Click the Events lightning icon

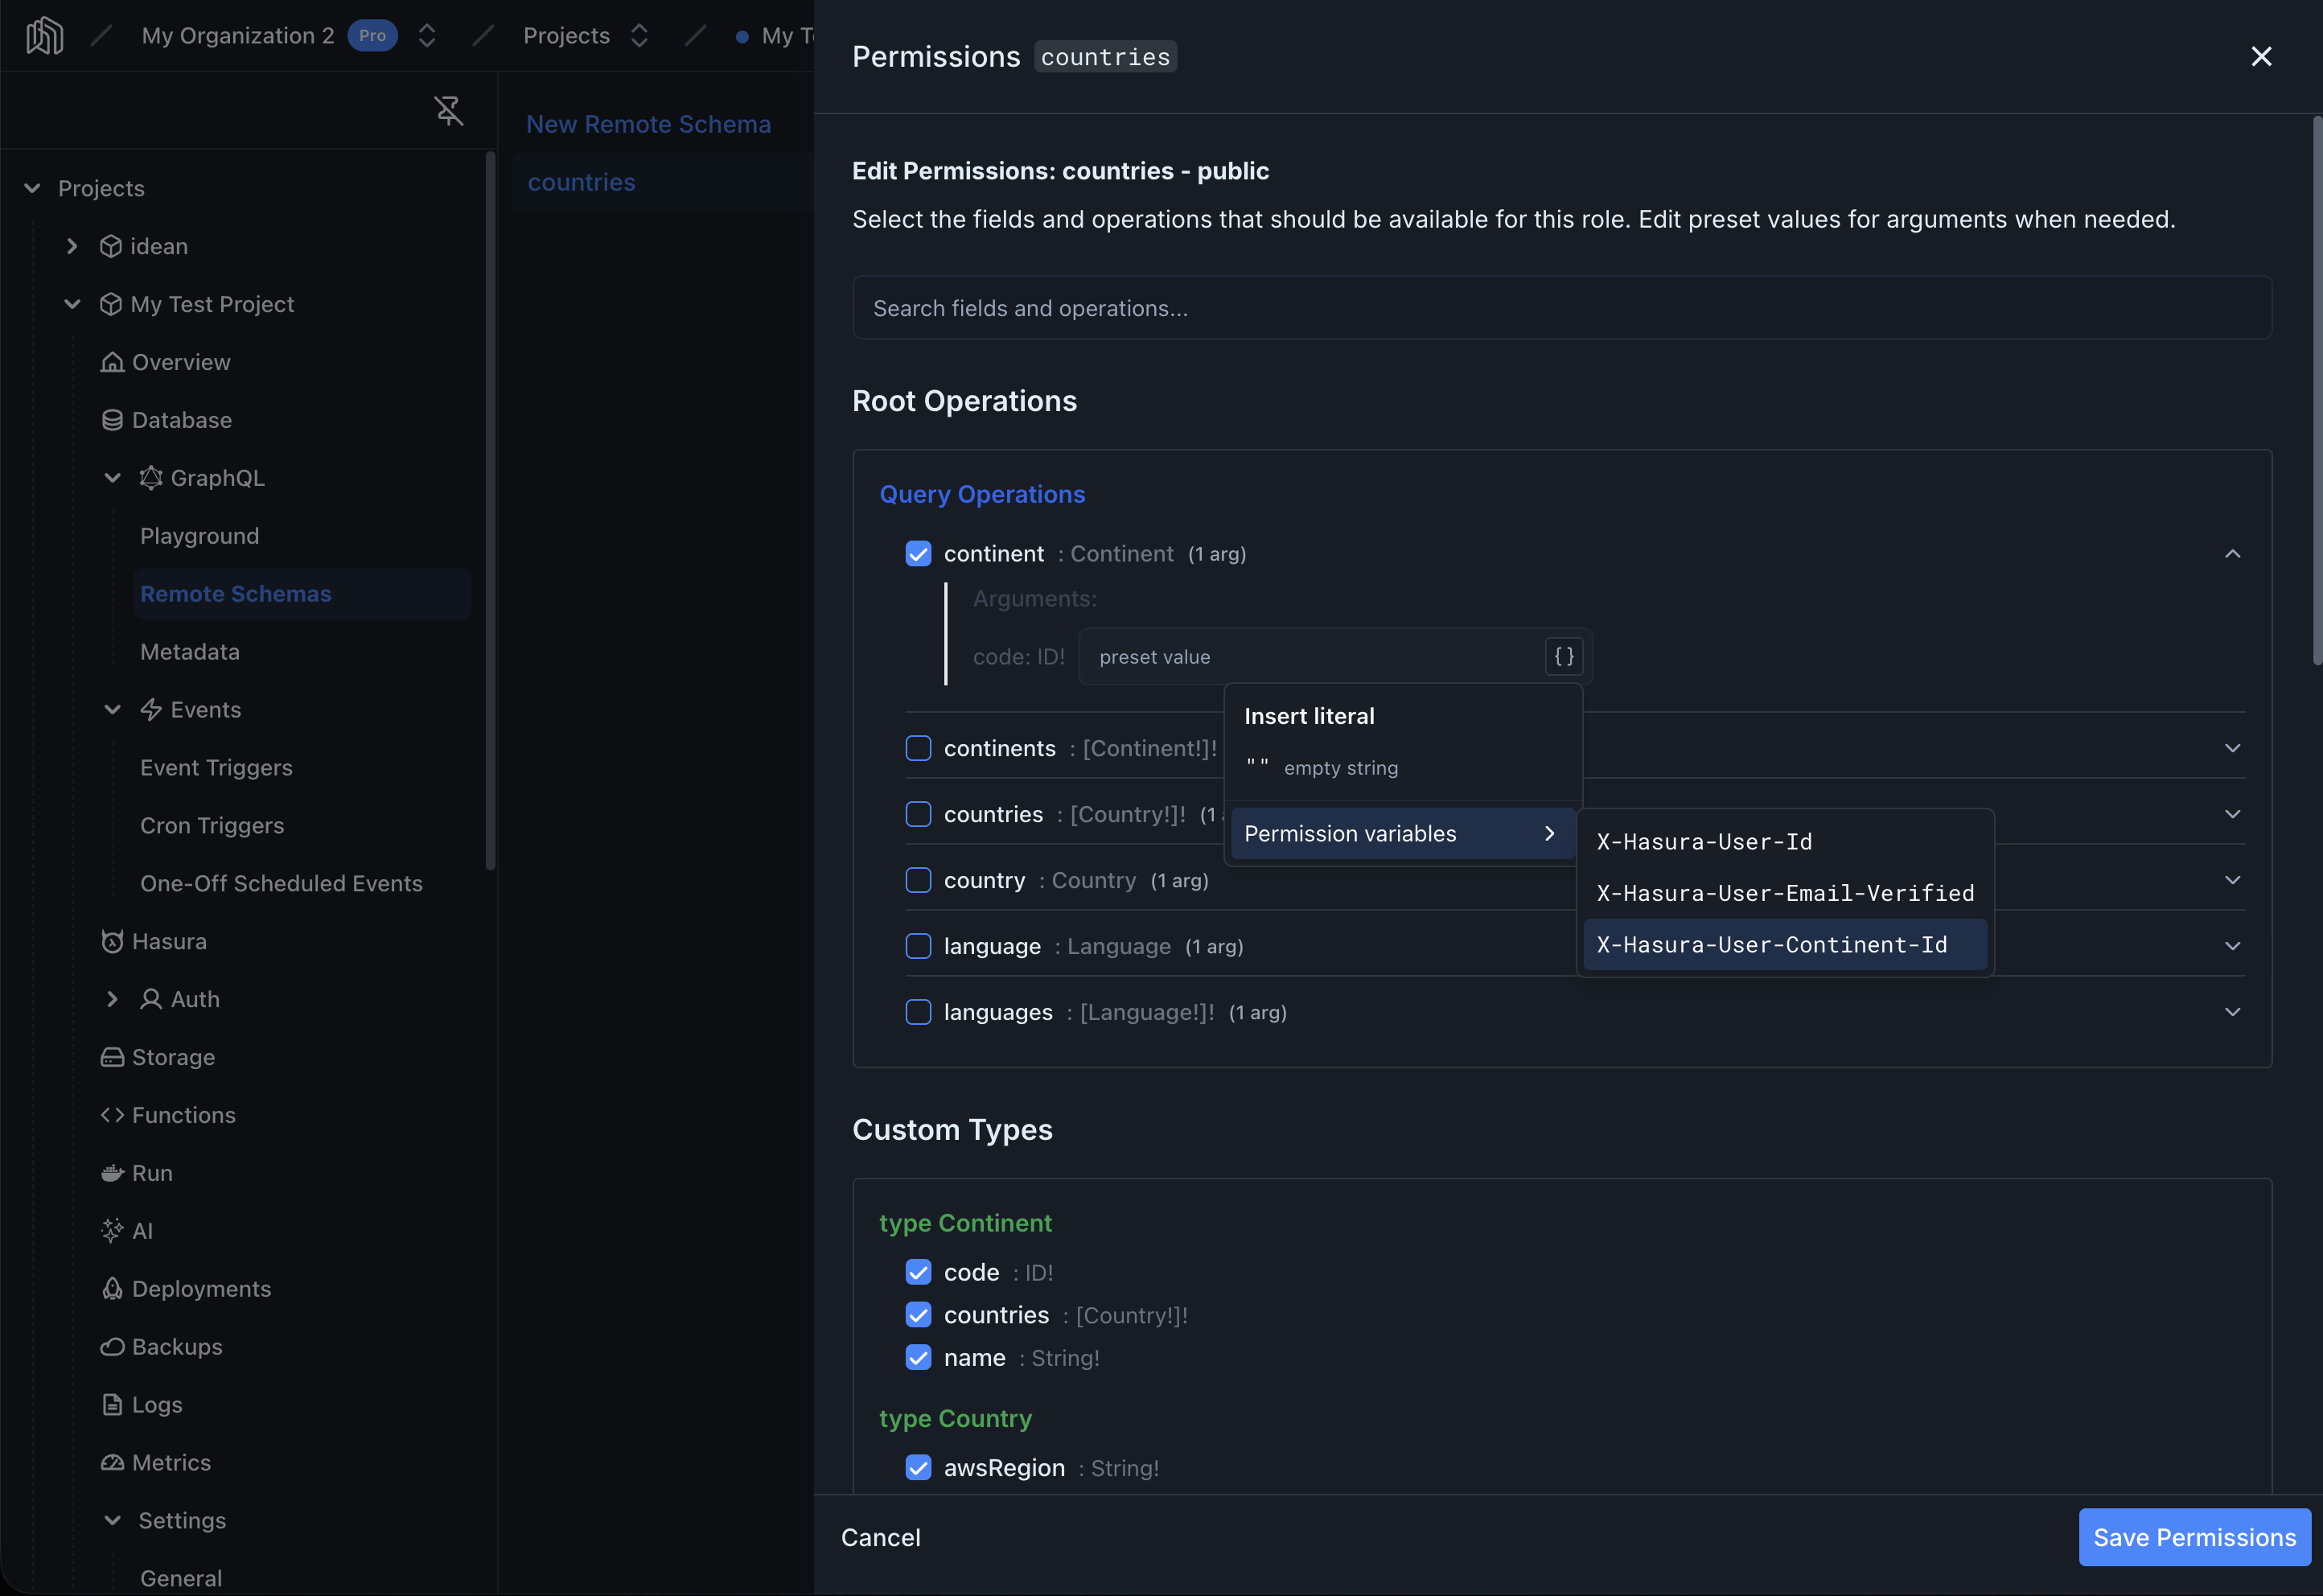(151, 710)
